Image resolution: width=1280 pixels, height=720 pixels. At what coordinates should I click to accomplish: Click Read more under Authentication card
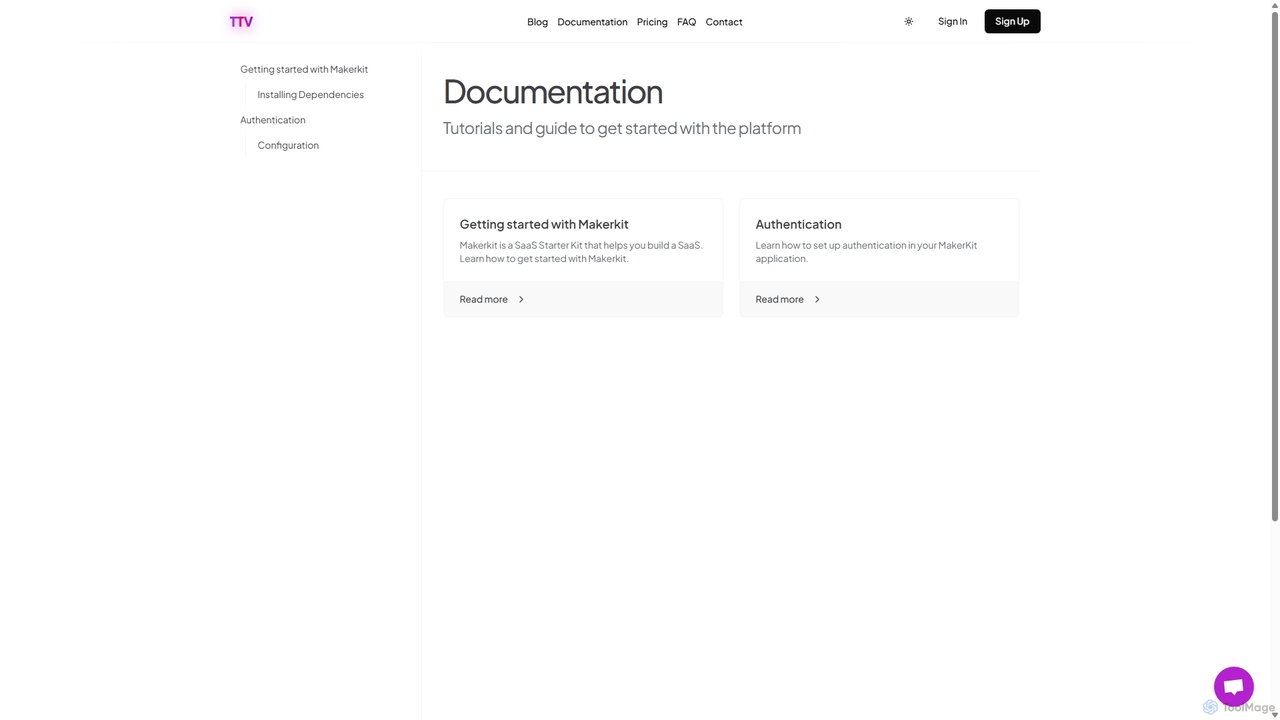point(780,299)
